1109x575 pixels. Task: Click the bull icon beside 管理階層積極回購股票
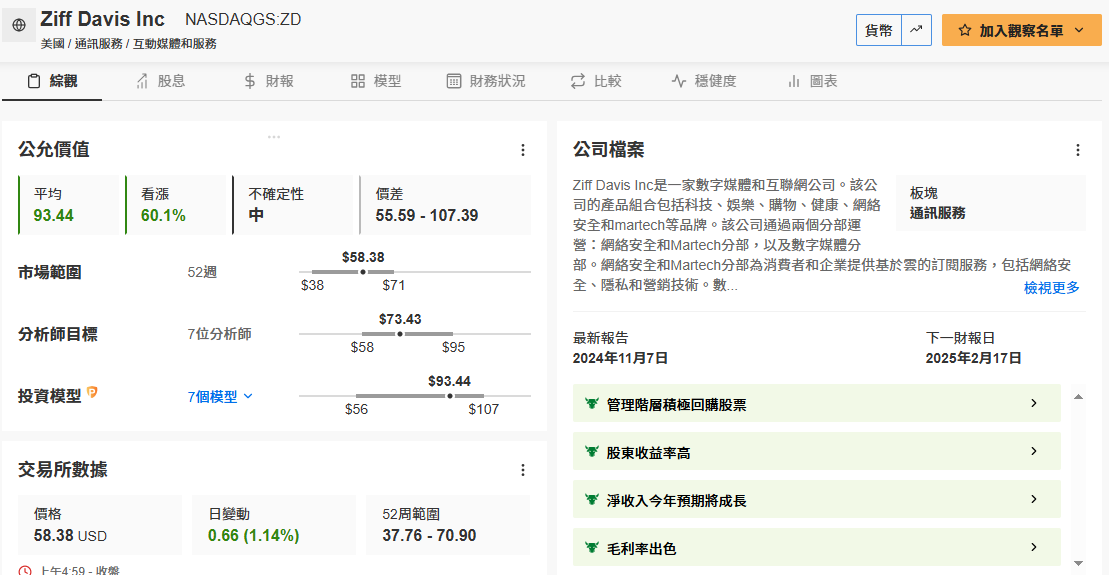592,404
